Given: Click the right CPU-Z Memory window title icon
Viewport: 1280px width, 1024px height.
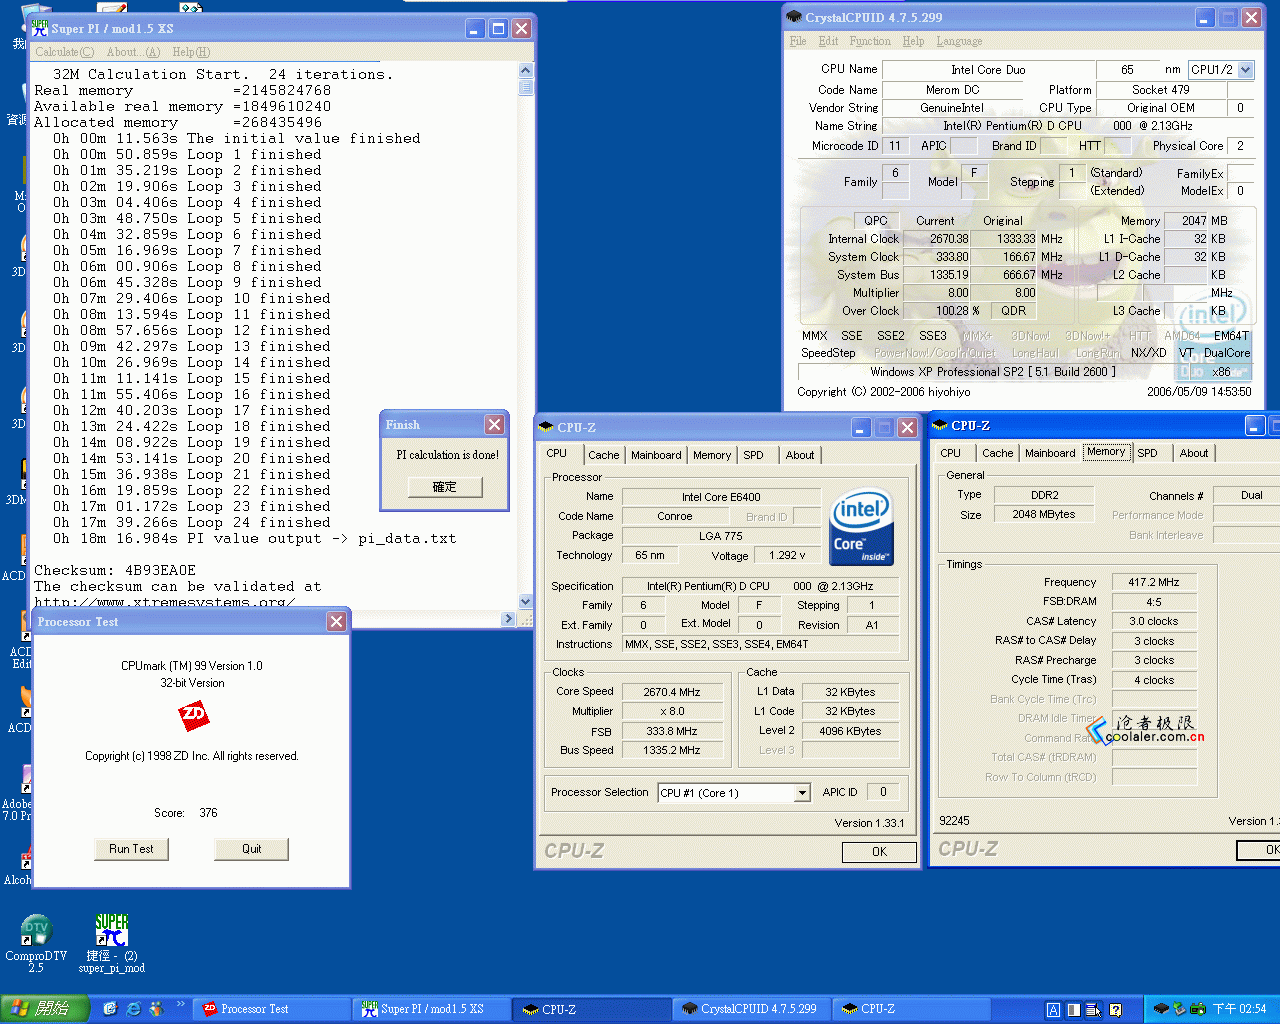Looking at the screenshot, I should point(940,425).
